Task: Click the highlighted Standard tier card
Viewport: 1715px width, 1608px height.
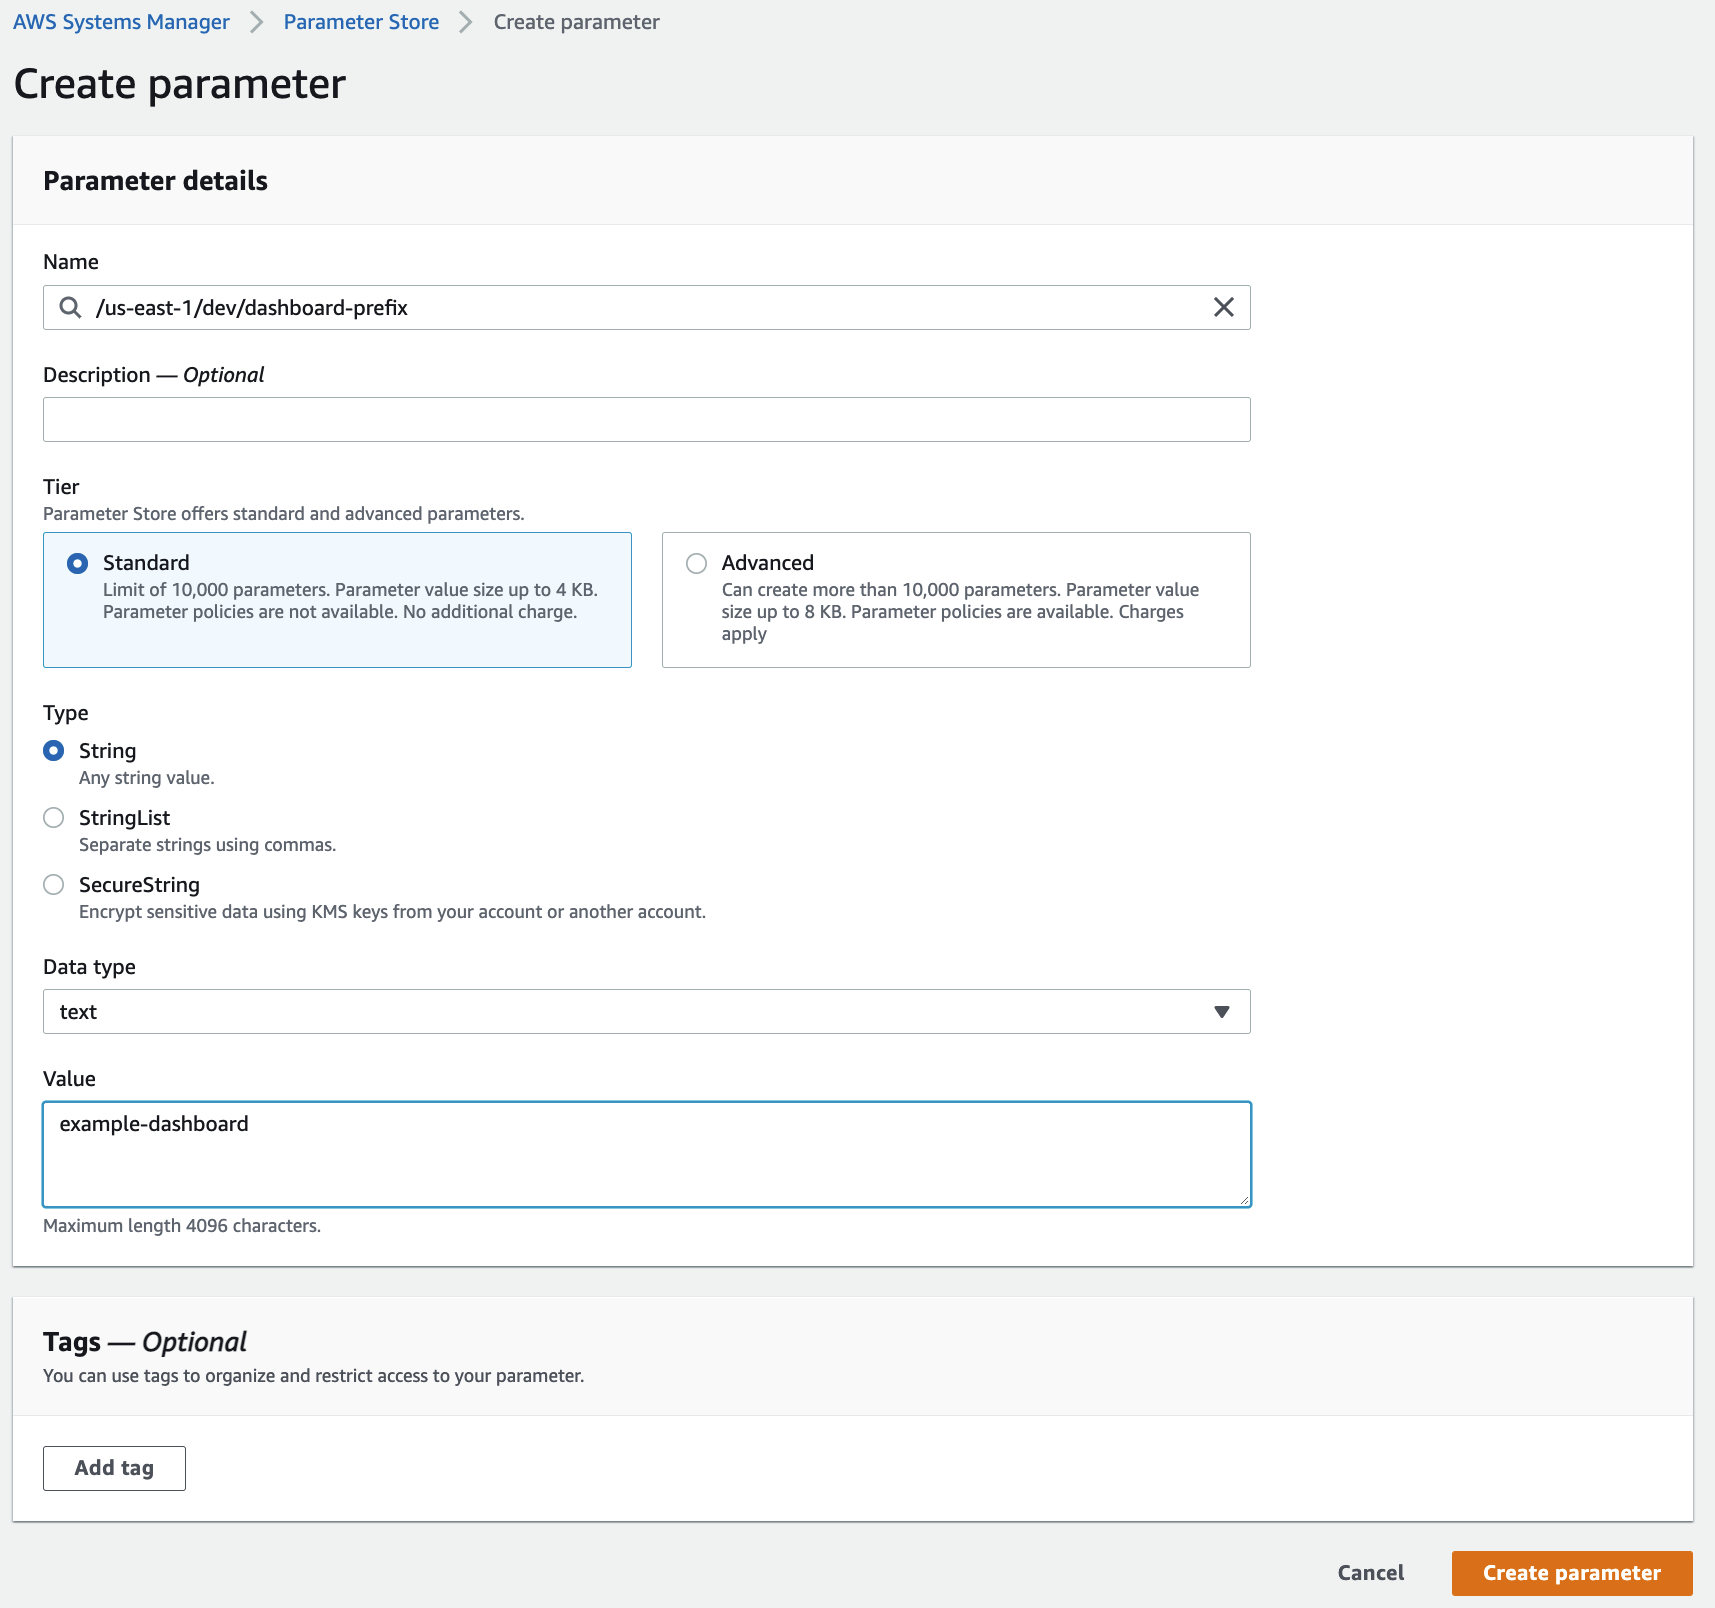Action: pos(337,599)
